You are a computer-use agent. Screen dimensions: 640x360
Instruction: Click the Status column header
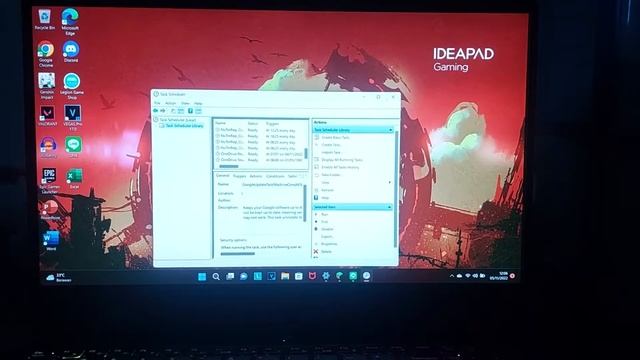253,123
